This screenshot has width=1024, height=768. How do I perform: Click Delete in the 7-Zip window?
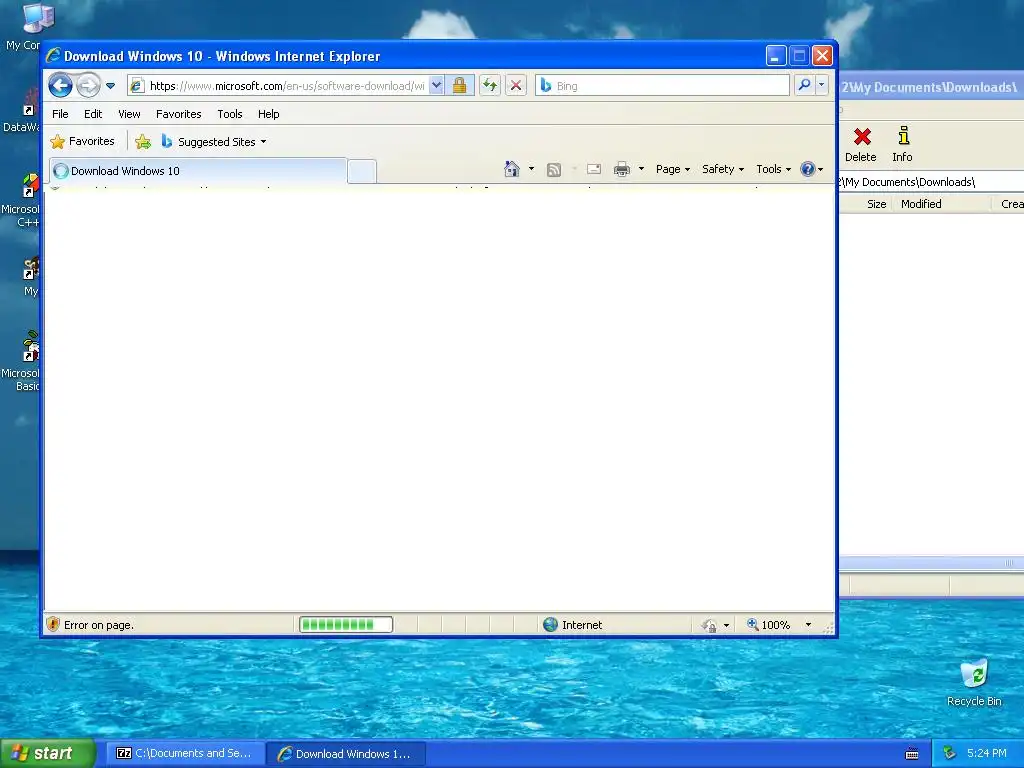click(x=861, y=144)
